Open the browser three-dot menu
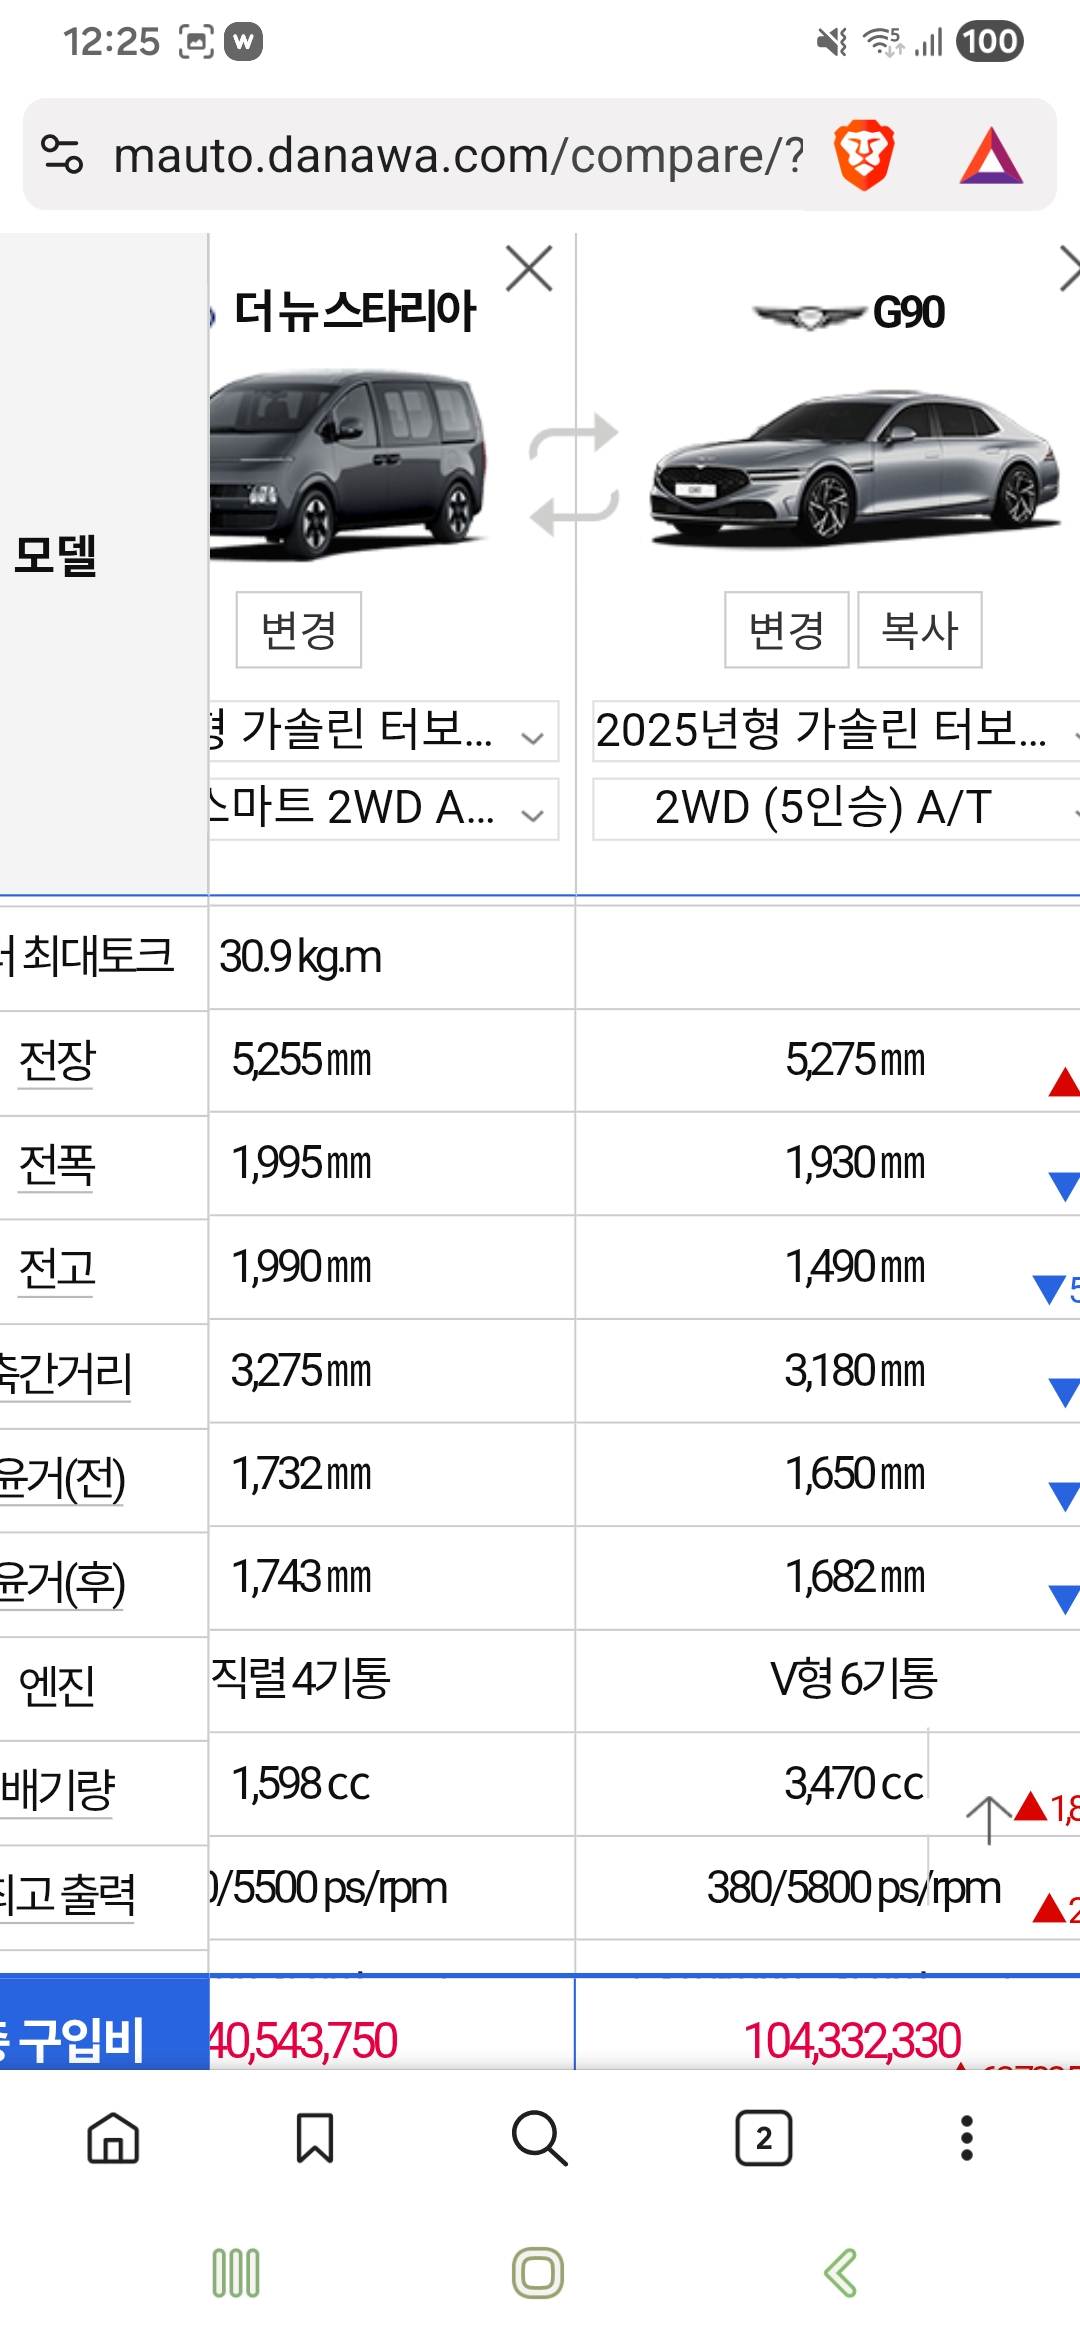The image size is (1080, 2340). point(966,2138)
